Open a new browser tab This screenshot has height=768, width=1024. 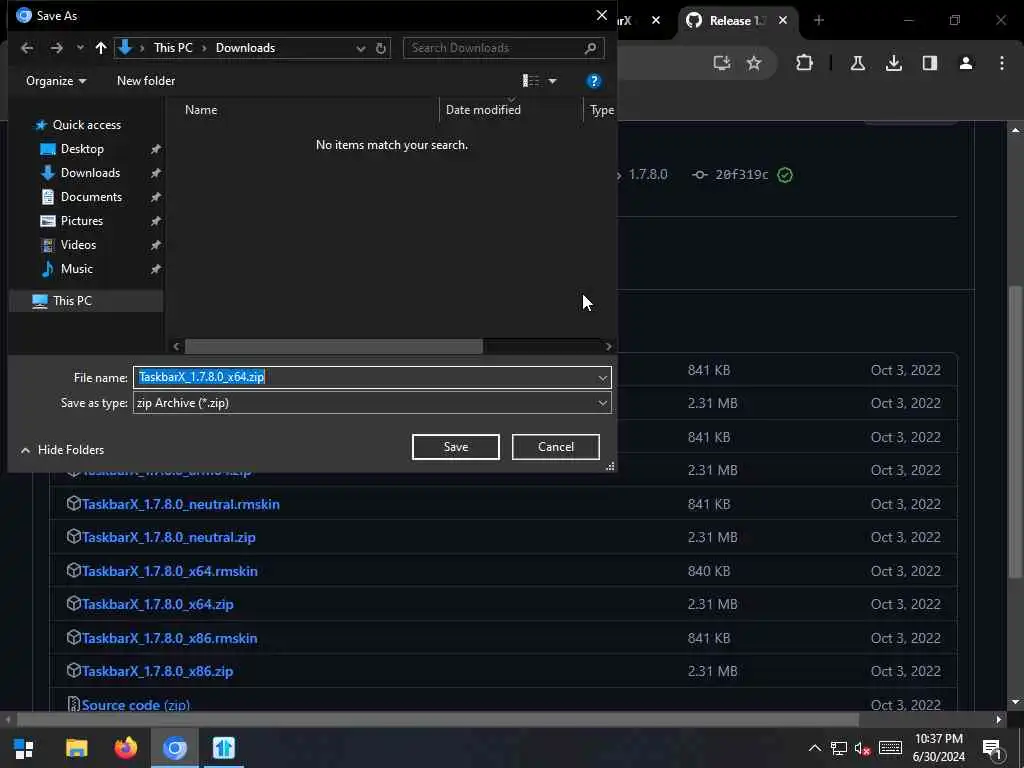(x=819, y=20)
